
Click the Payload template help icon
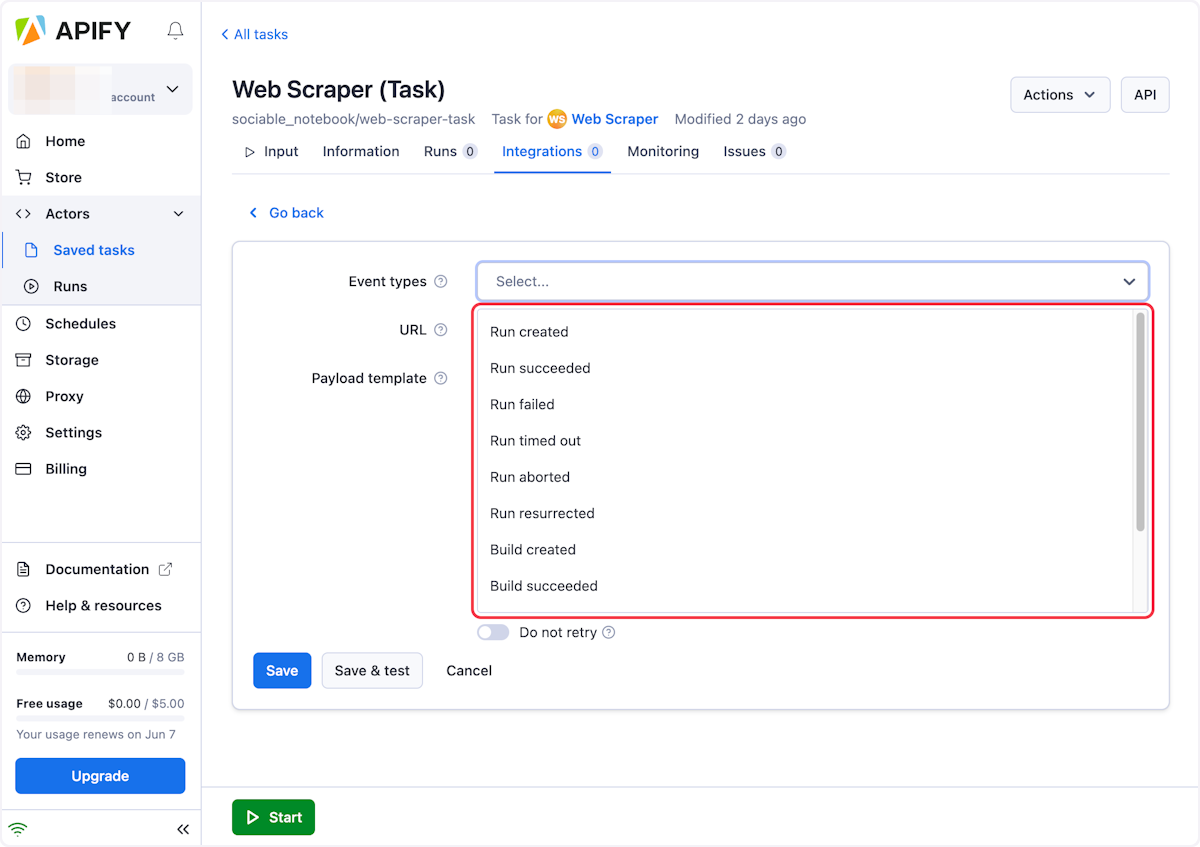[x=441, y=379]
